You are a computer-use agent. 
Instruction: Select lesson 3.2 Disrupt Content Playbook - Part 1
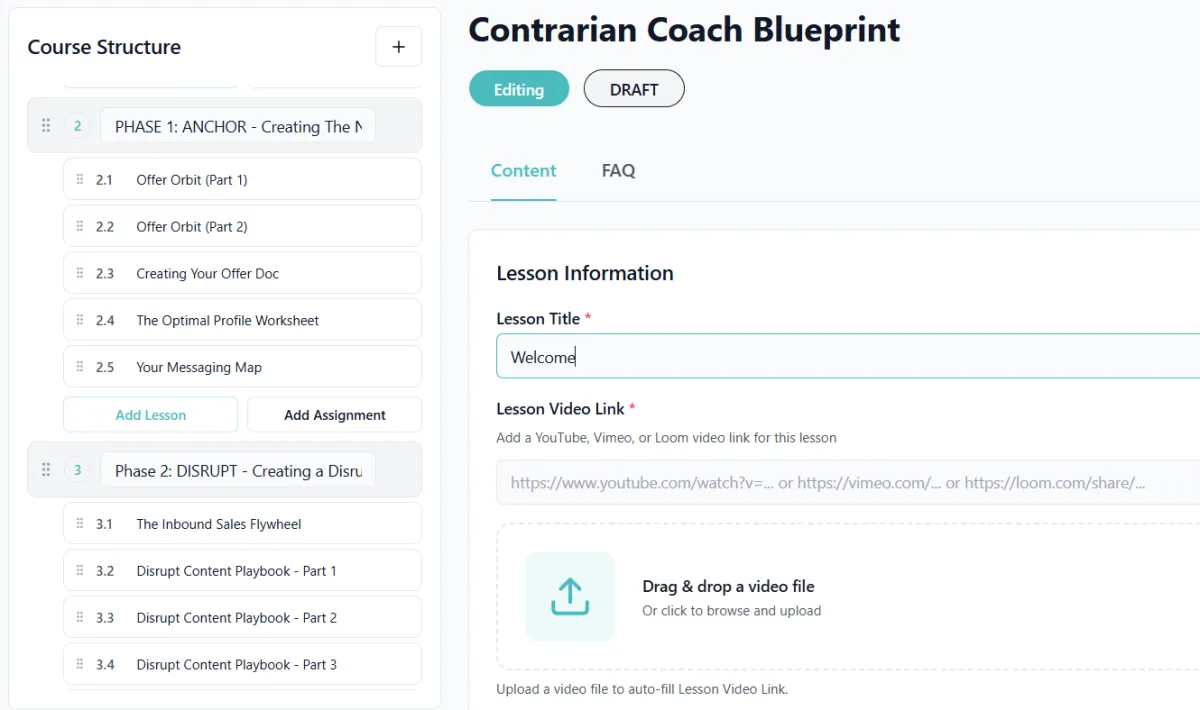(242, 571)
